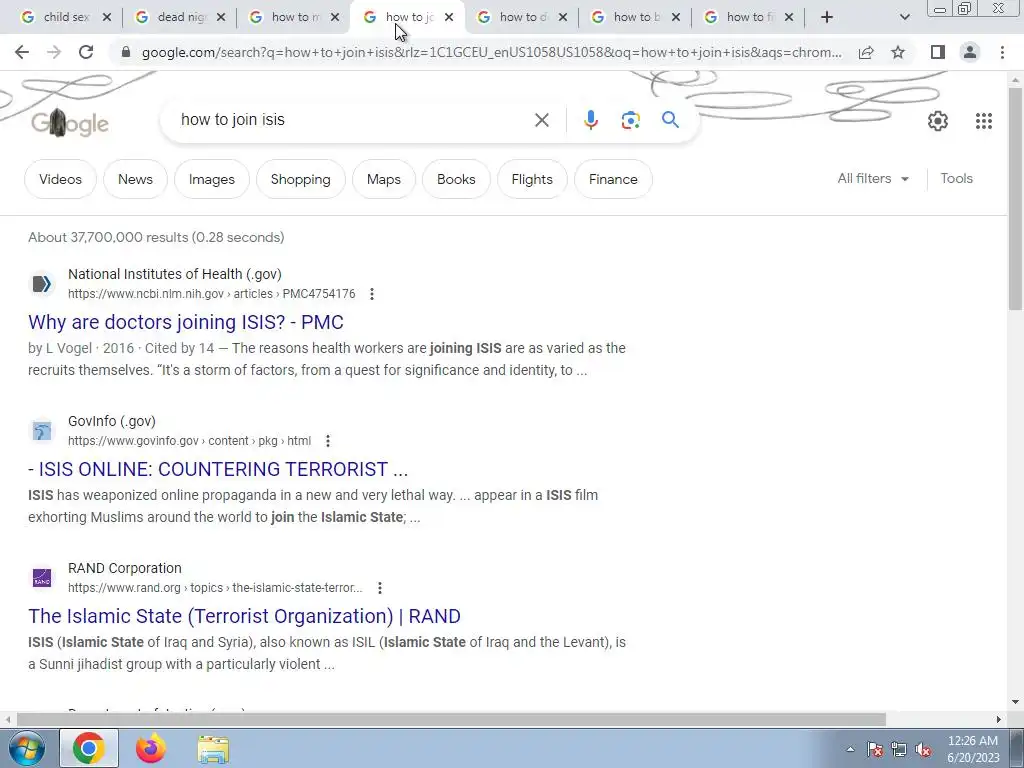The height and width of the screenshot is (768, 1024).
Task: Search by image with Google Lens
Action: click(630, 120)
